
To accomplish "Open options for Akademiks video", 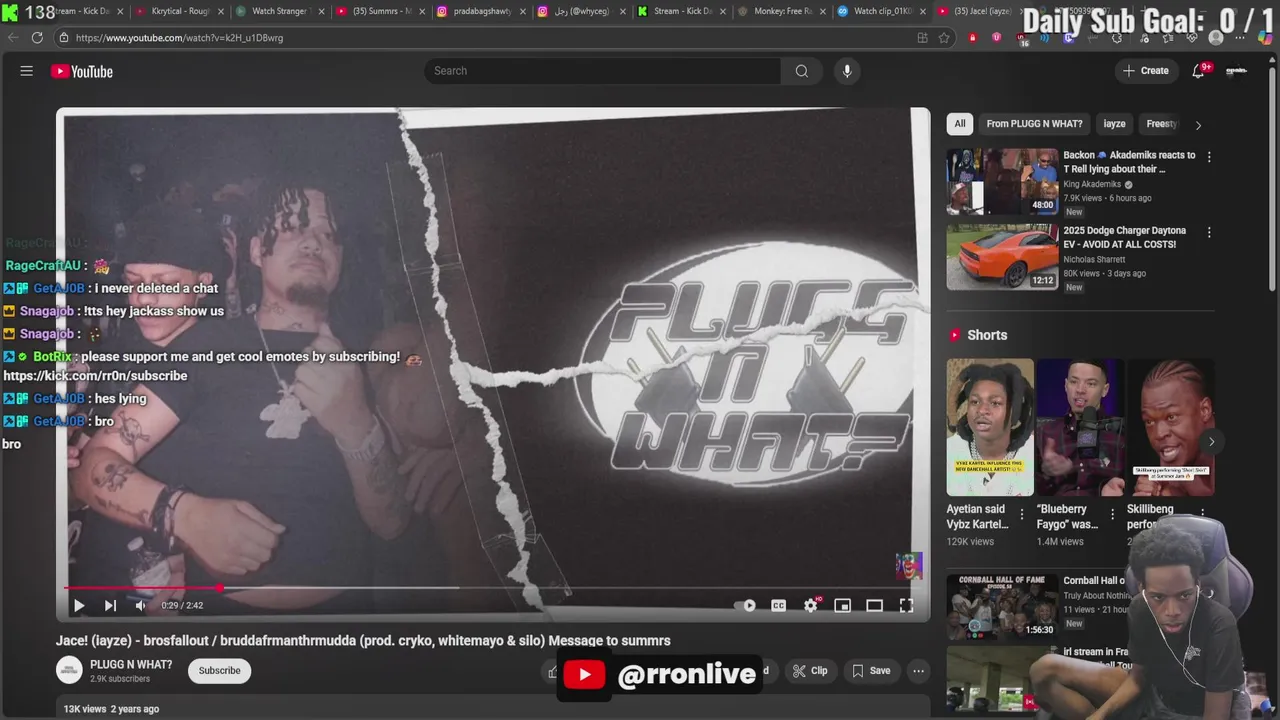I will point(1209,157).
